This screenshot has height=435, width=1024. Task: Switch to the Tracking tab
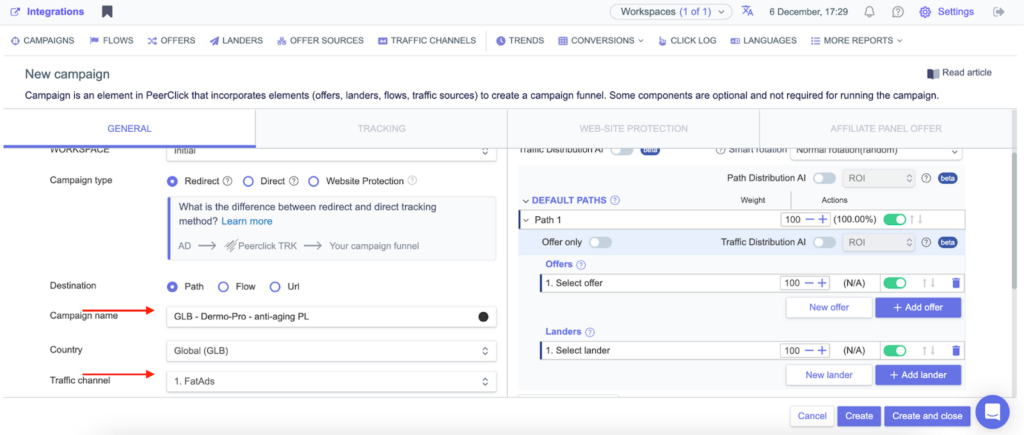coord(381,129)
